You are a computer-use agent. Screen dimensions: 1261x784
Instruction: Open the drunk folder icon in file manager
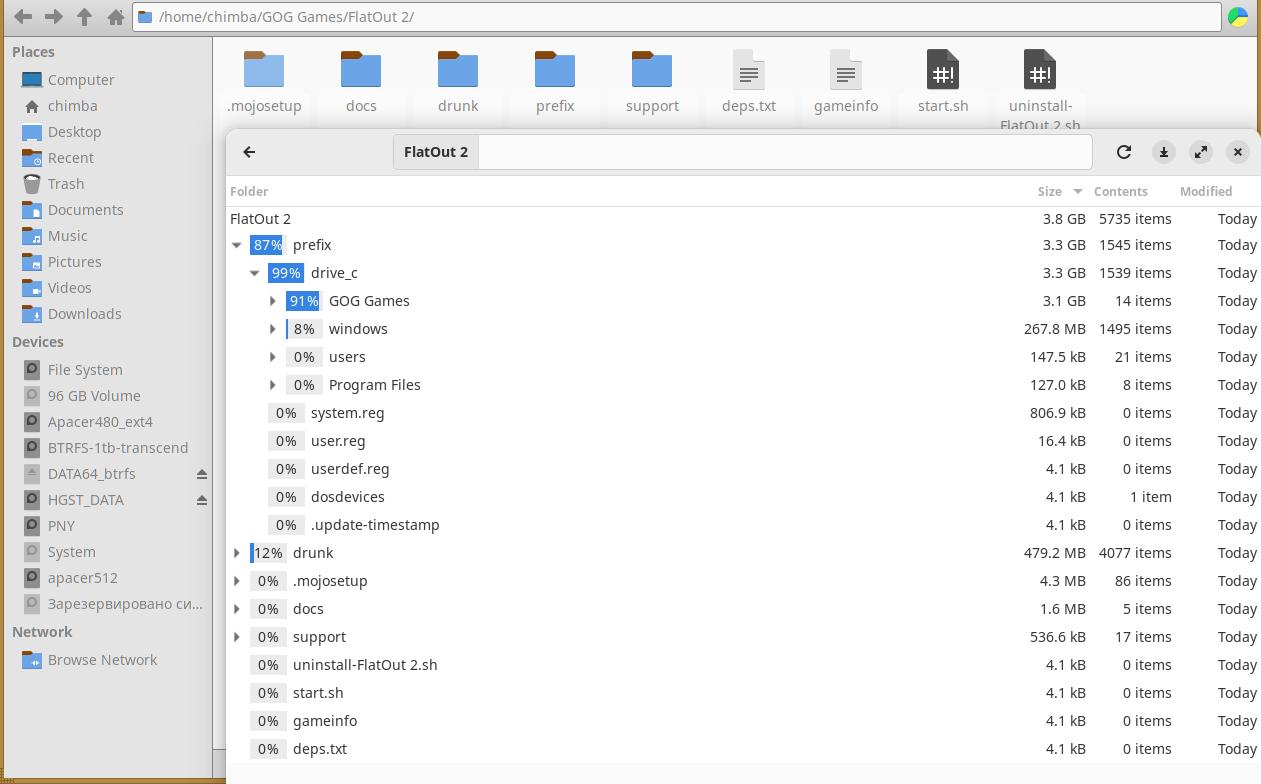point(458,70)
